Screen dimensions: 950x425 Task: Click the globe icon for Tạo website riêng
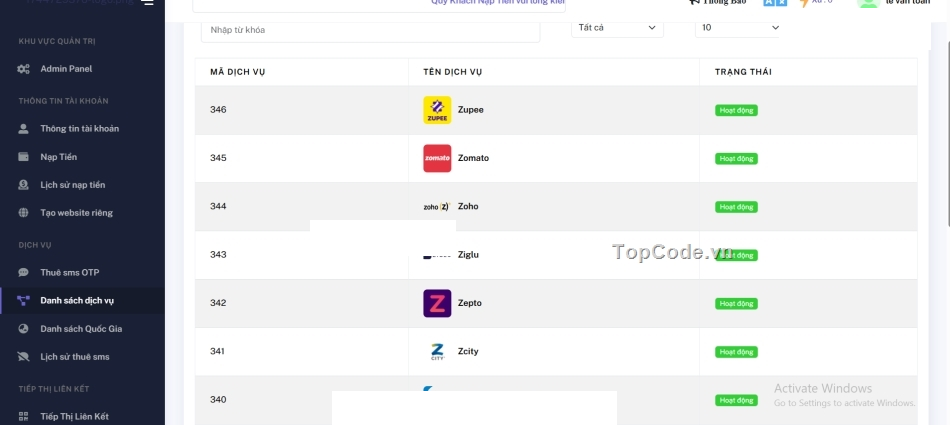[x=24, y=213]
